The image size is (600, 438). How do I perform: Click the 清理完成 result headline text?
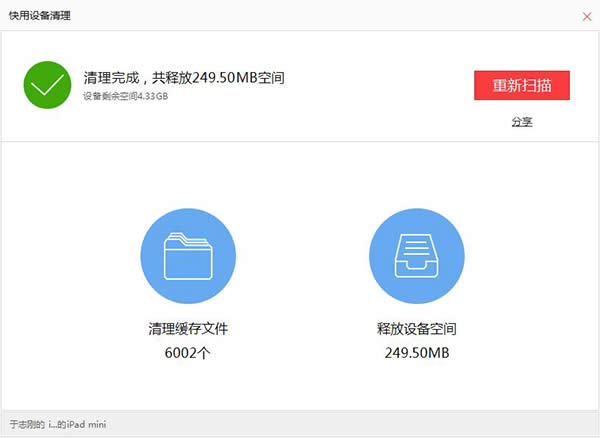click(x=185, y=76)
